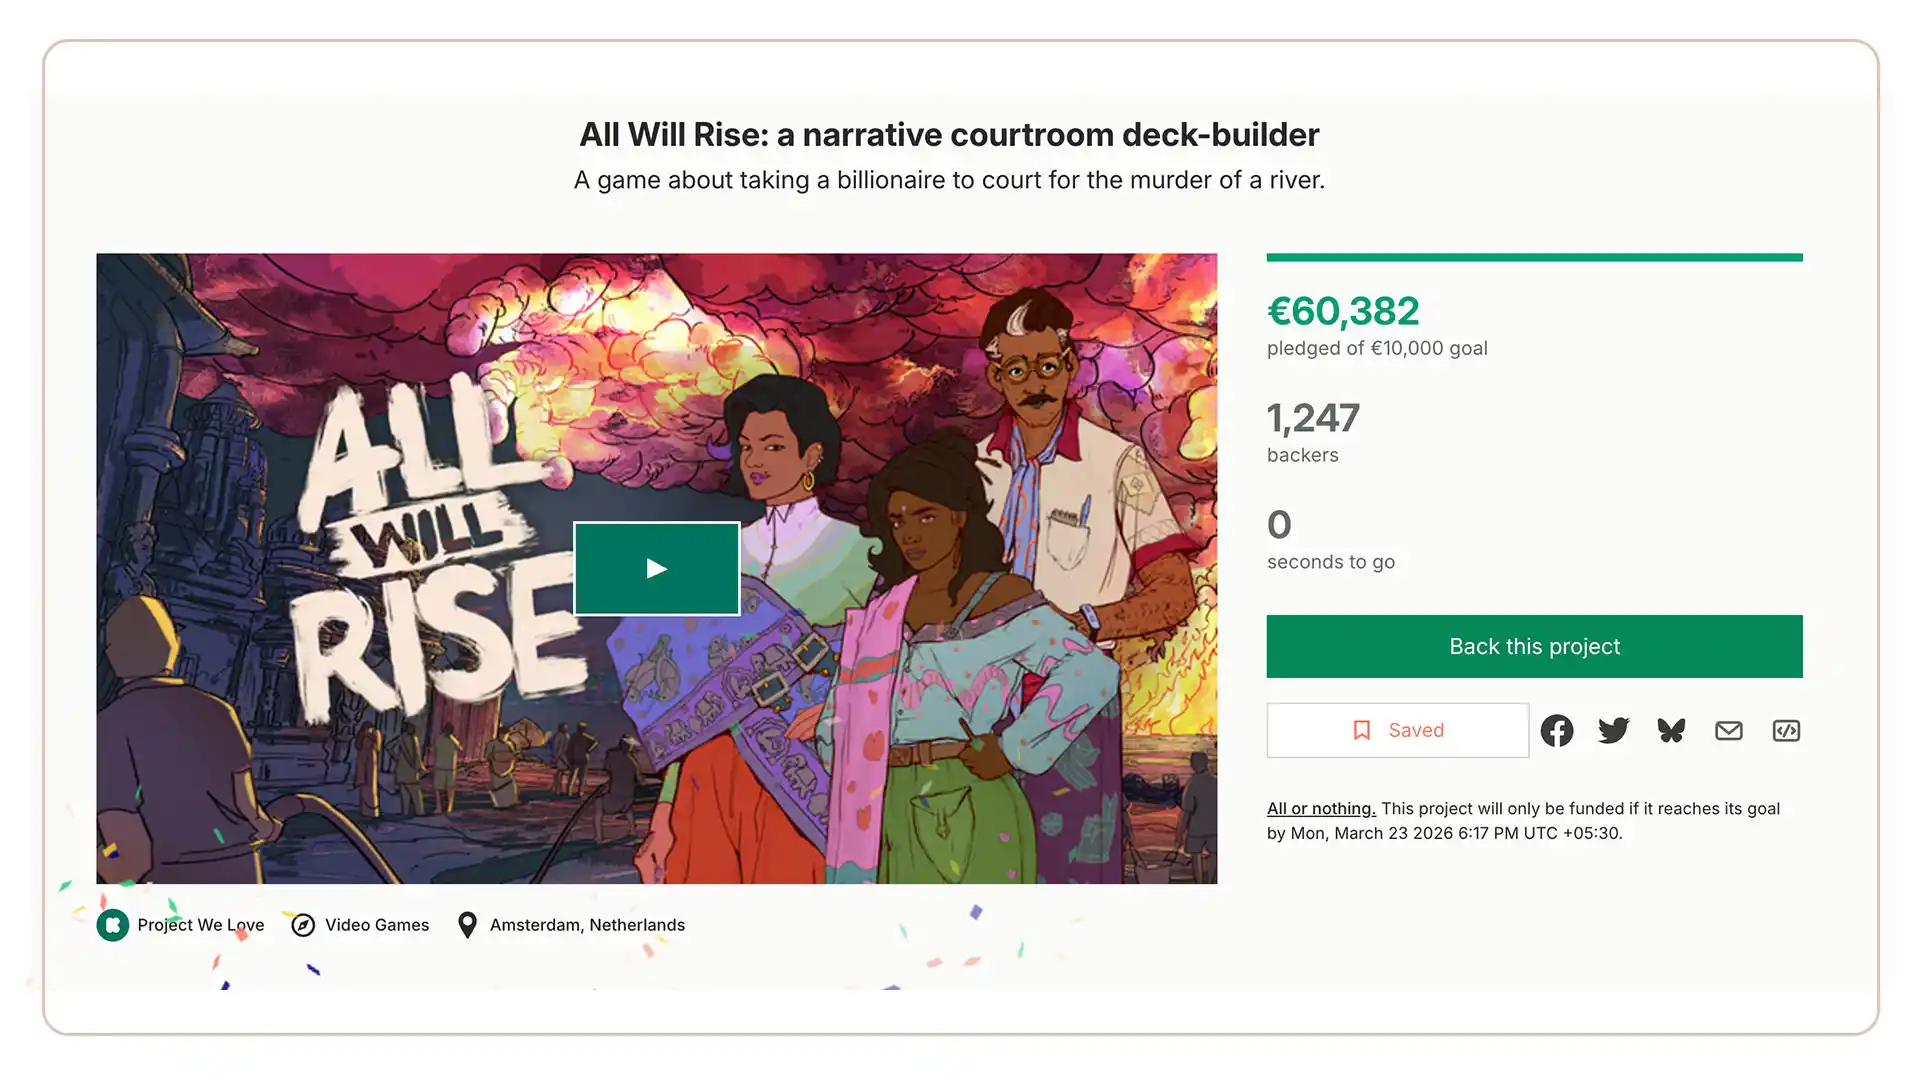Open the All or nothing link
The width and height of the screenshot is (1920, 1080).
[x=1320, y=808]
